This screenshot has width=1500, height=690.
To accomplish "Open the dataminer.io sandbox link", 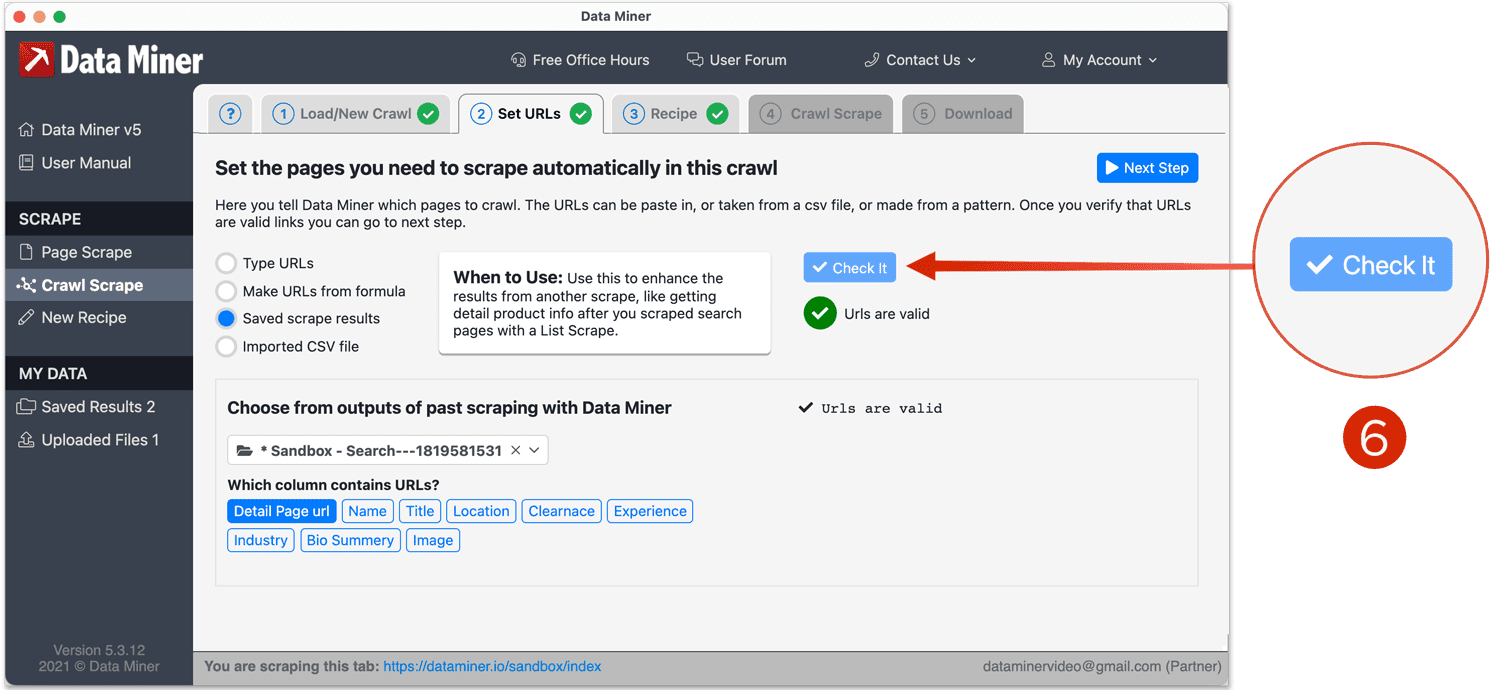I will [492, 665].
